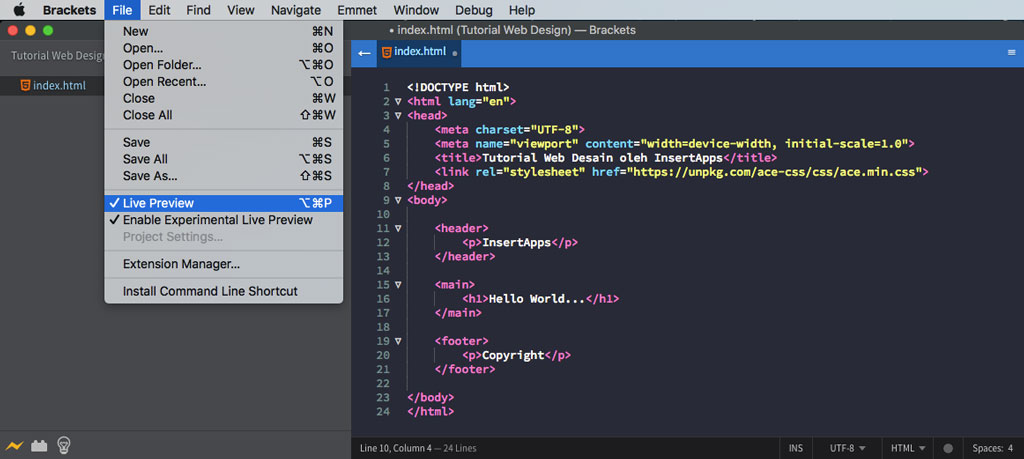Click the 'Copyright' text on line 20

pos(513,355)
